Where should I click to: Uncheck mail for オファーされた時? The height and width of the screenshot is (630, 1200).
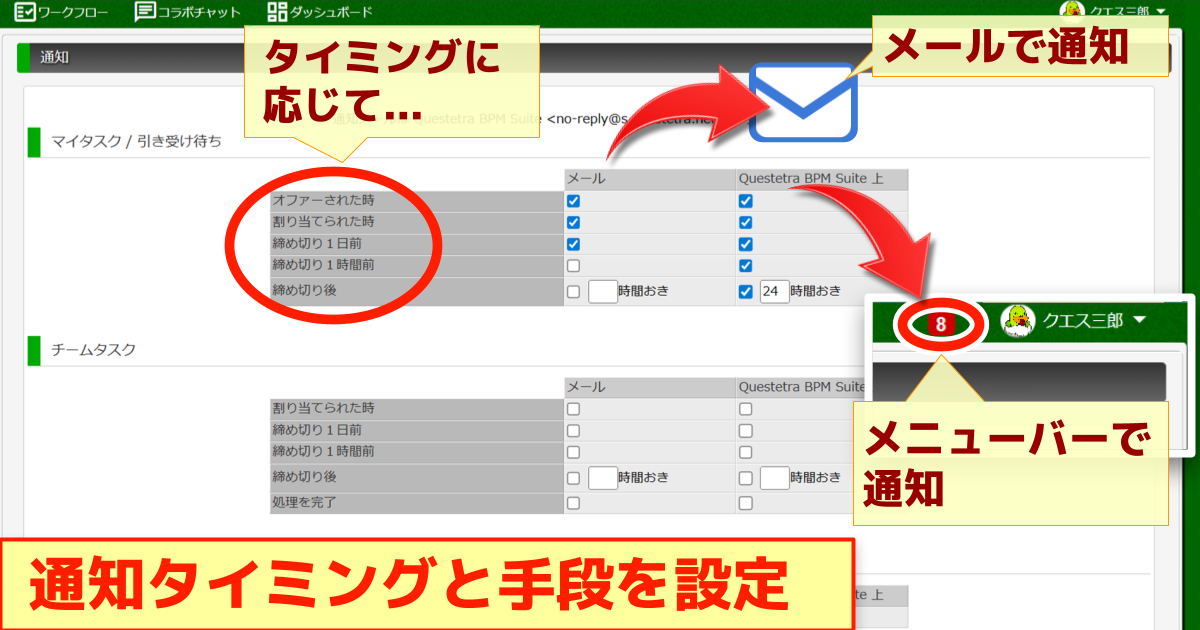pos(573,201)
